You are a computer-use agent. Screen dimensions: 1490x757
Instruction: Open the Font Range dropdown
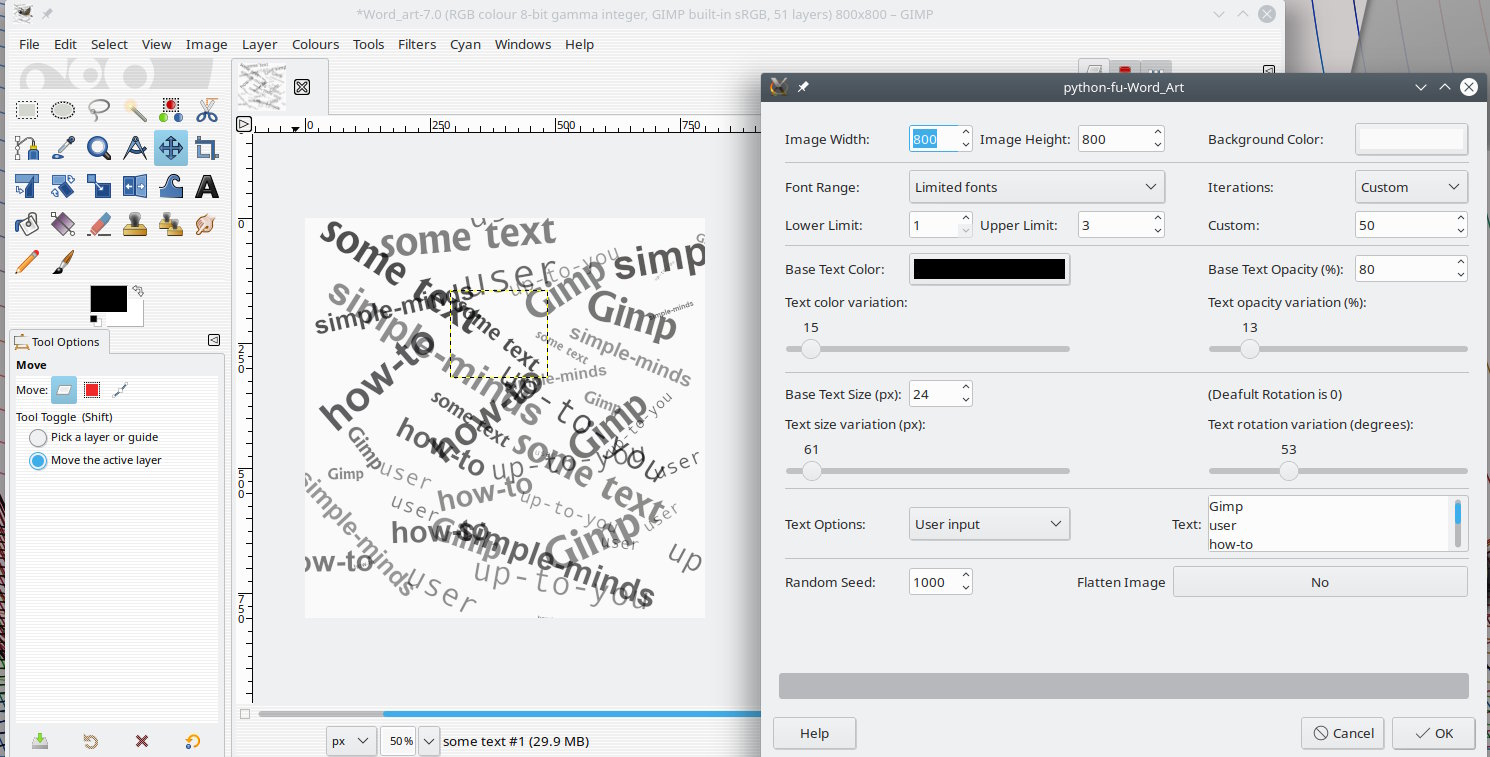tap(1037, 187)
